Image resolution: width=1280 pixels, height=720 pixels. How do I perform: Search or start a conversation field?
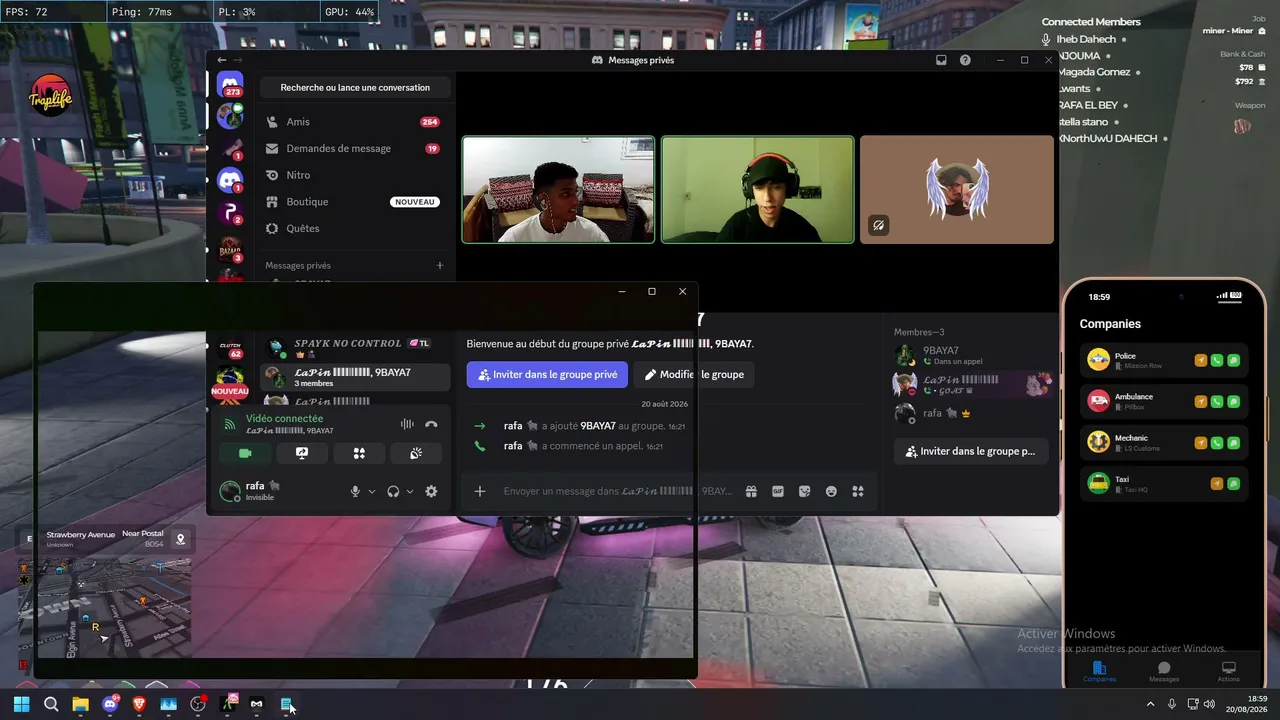pyautogui.click(x=355, y=87)
